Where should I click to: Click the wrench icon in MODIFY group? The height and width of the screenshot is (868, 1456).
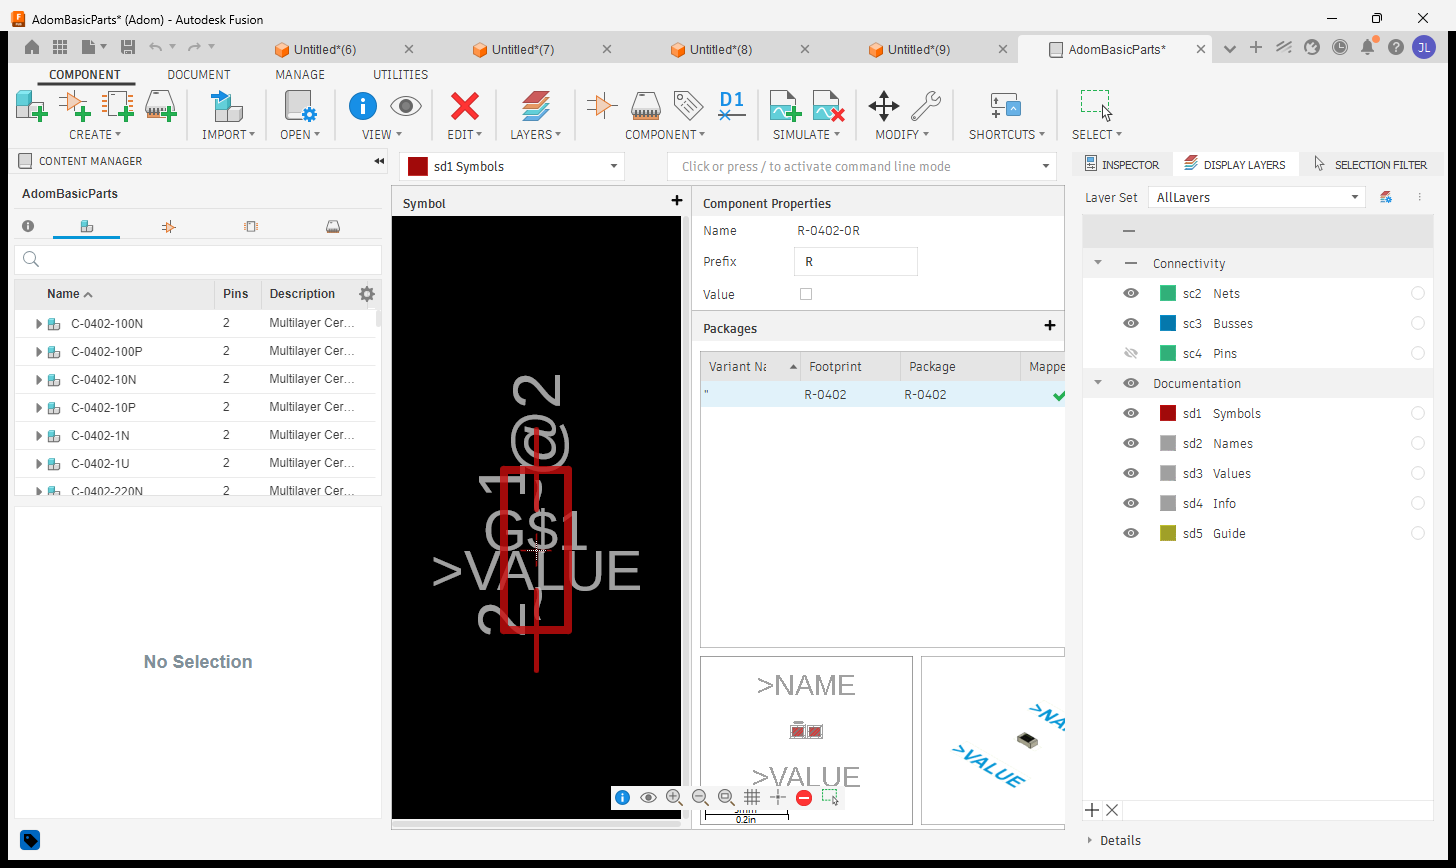[925, 105]
